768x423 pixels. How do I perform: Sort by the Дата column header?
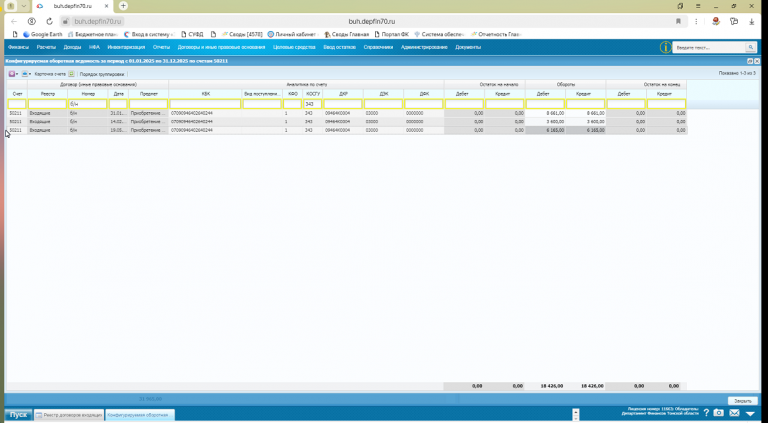118,94
